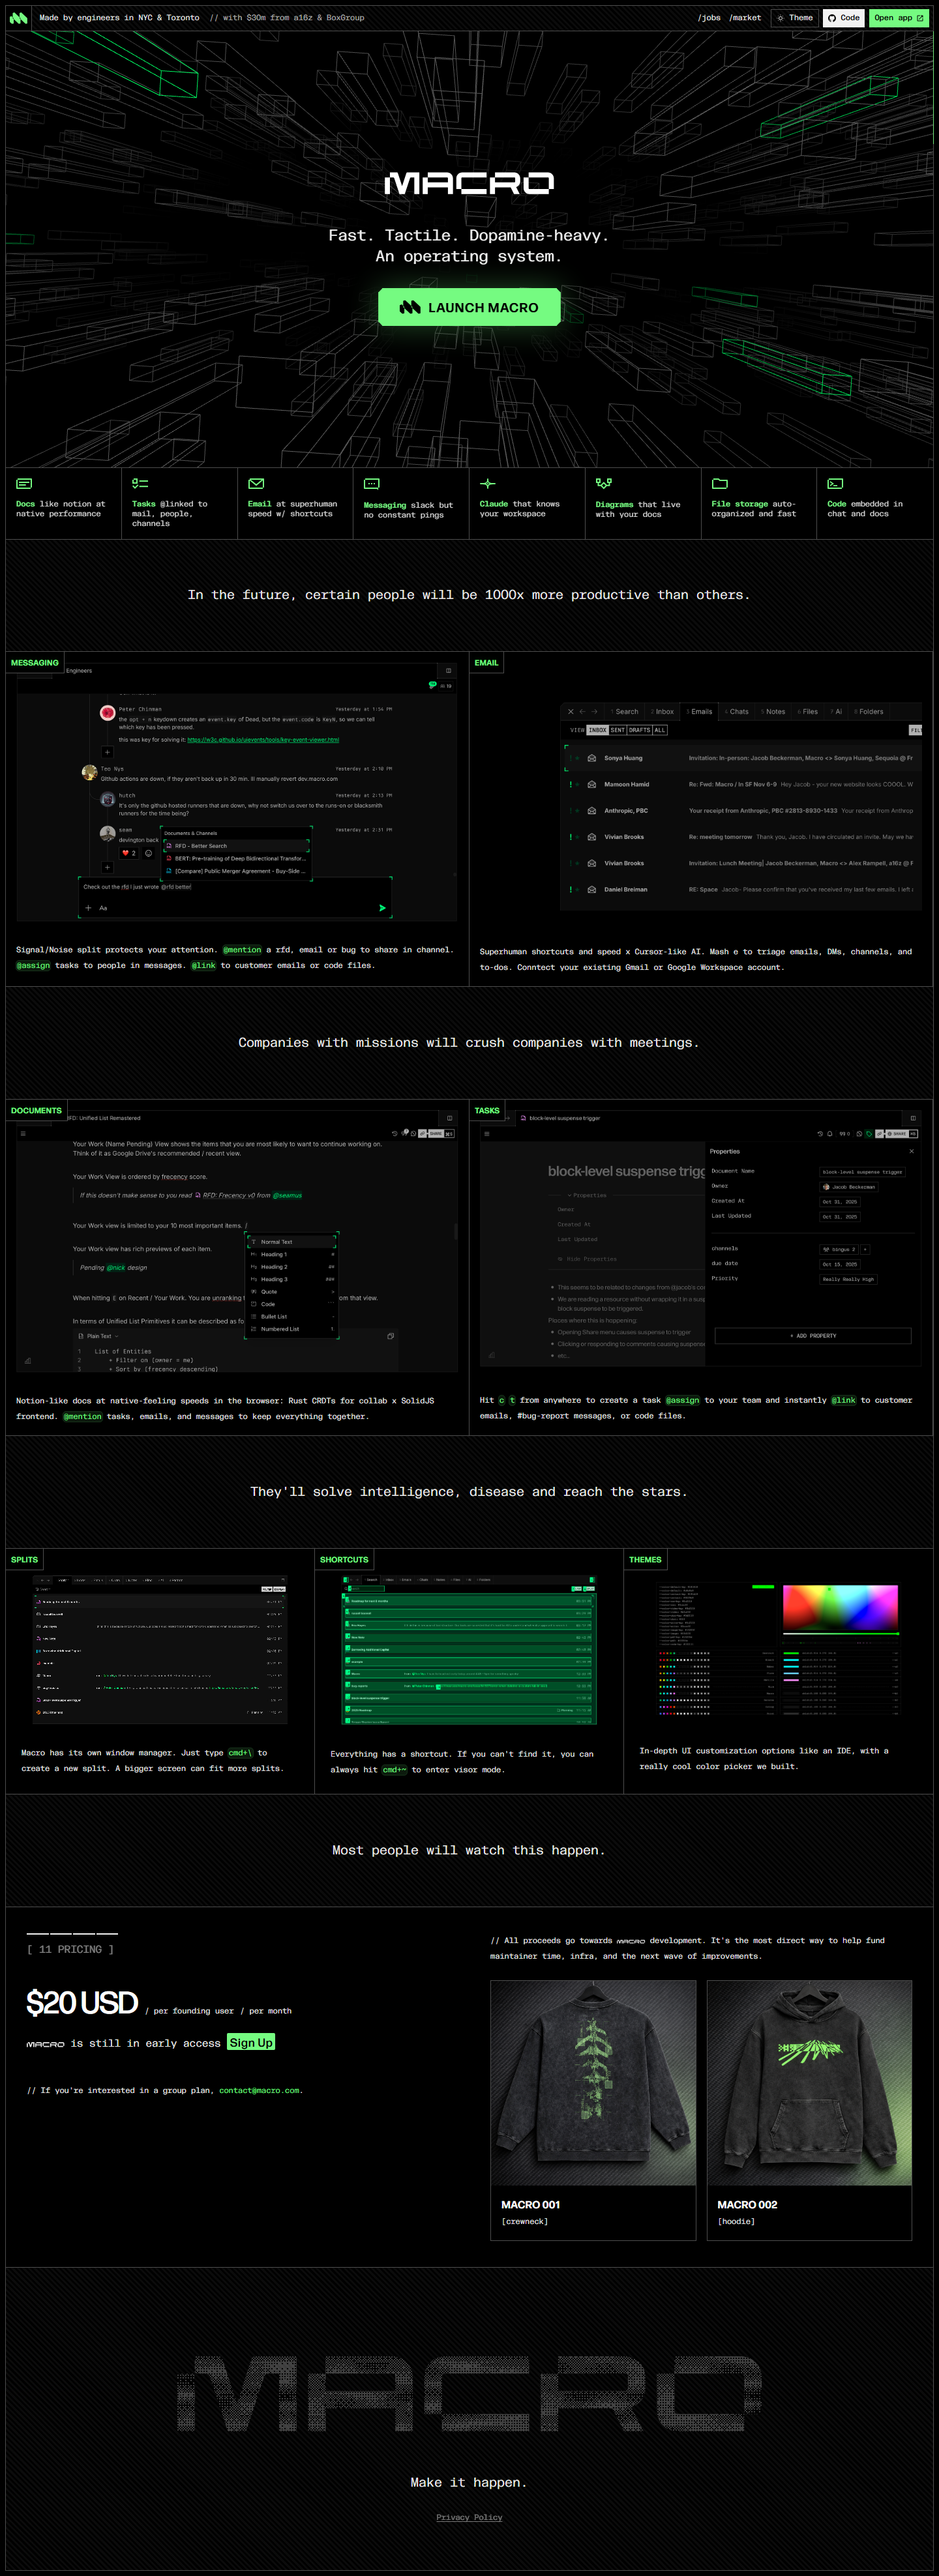This screenshot has width=939, height=2576.
Task: Click the green Sign Up button
Action: click(x=251, y=2043)
